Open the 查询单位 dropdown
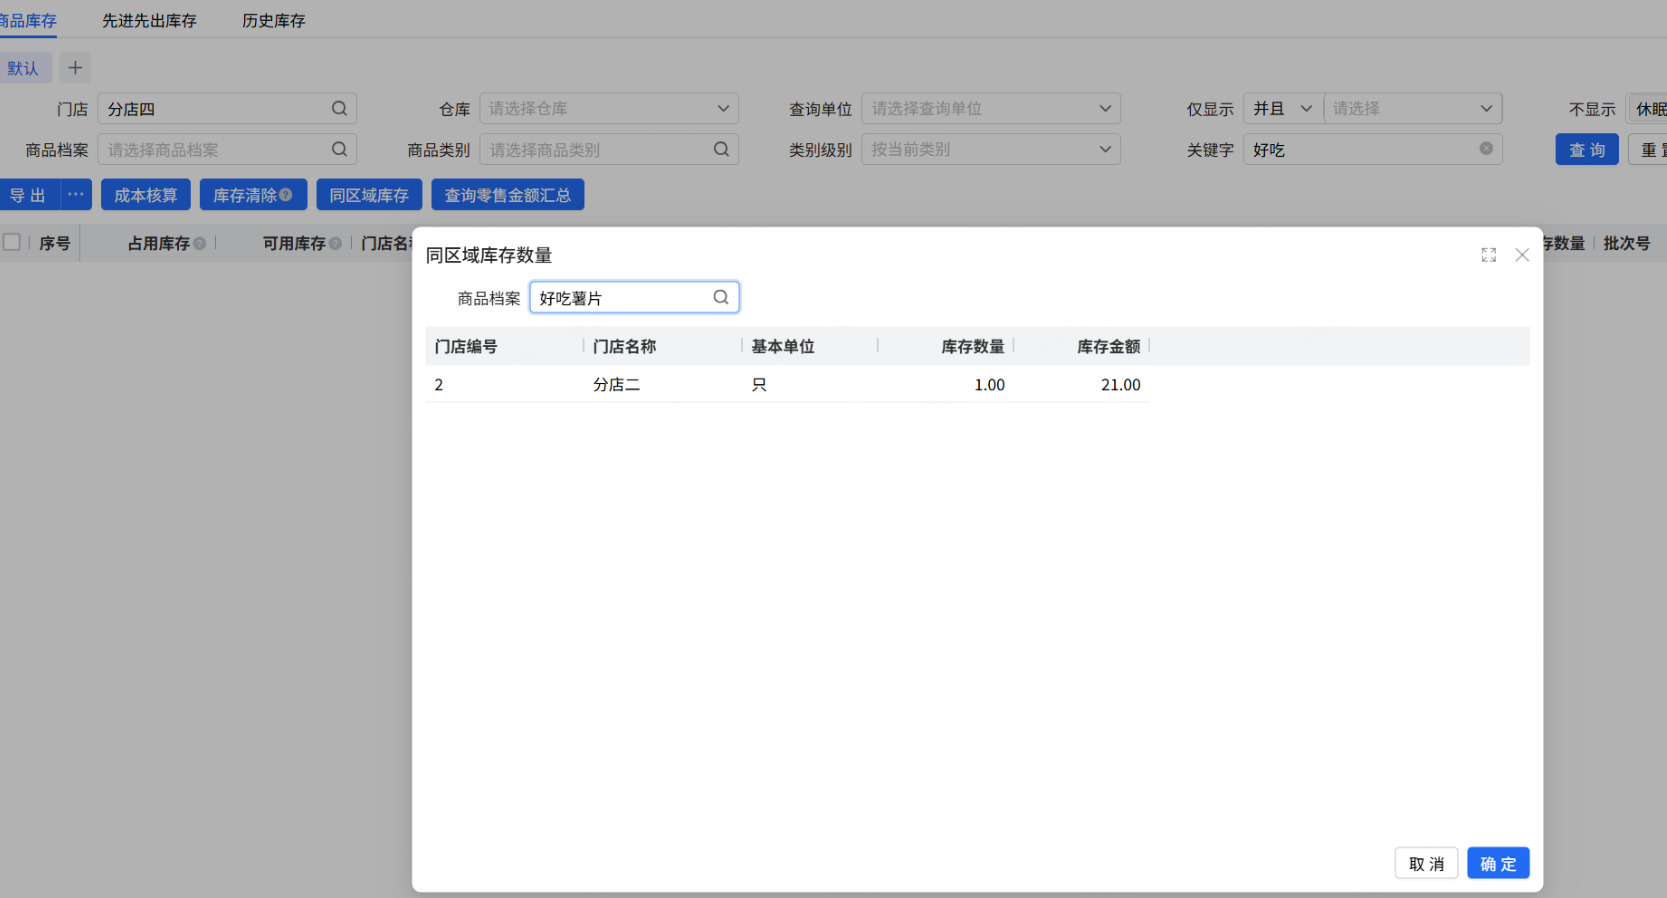Viewport: 1667px width, 898px height. coord(991,108)
